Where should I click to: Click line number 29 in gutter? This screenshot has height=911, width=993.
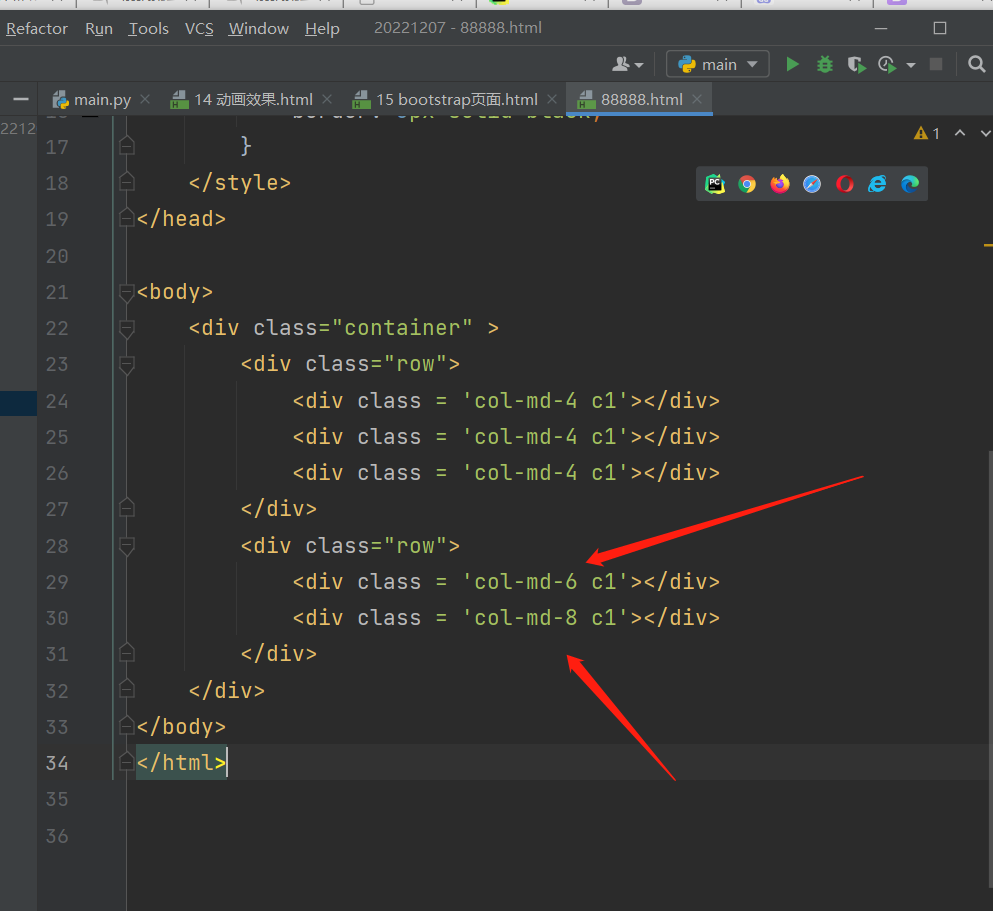57,582
